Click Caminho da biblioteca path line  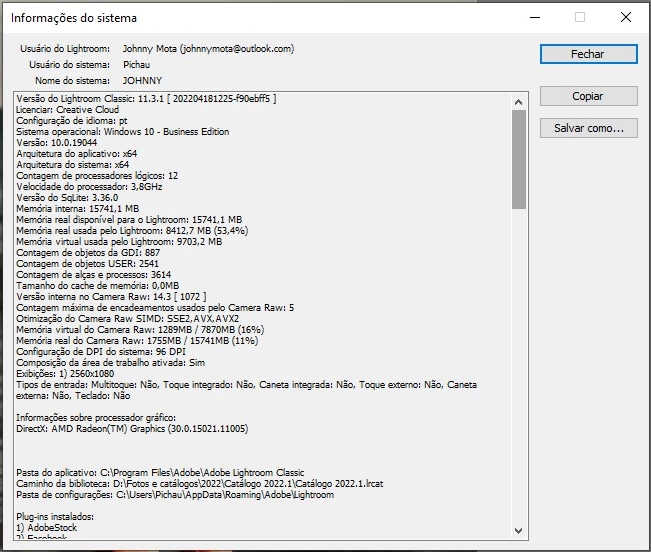(200, 484)
